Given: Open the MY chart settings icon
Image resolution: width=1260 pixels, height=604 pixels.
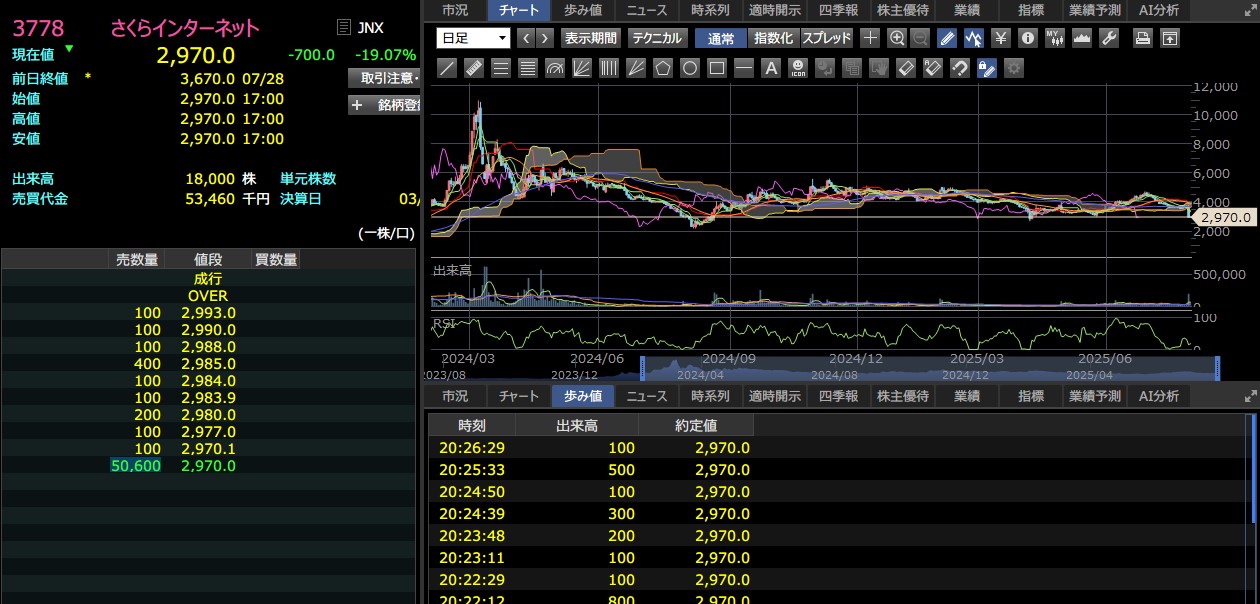Looking at the screenshot, I should (1054, 38).
